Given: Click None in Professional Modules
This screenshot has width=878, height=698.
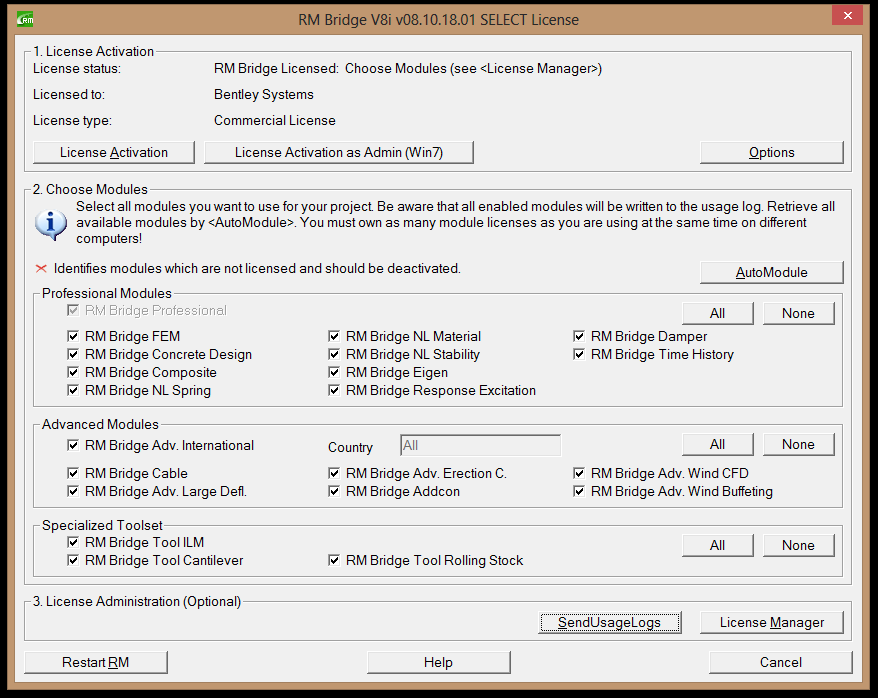Looking at the screenshot, I should (798, 313).
